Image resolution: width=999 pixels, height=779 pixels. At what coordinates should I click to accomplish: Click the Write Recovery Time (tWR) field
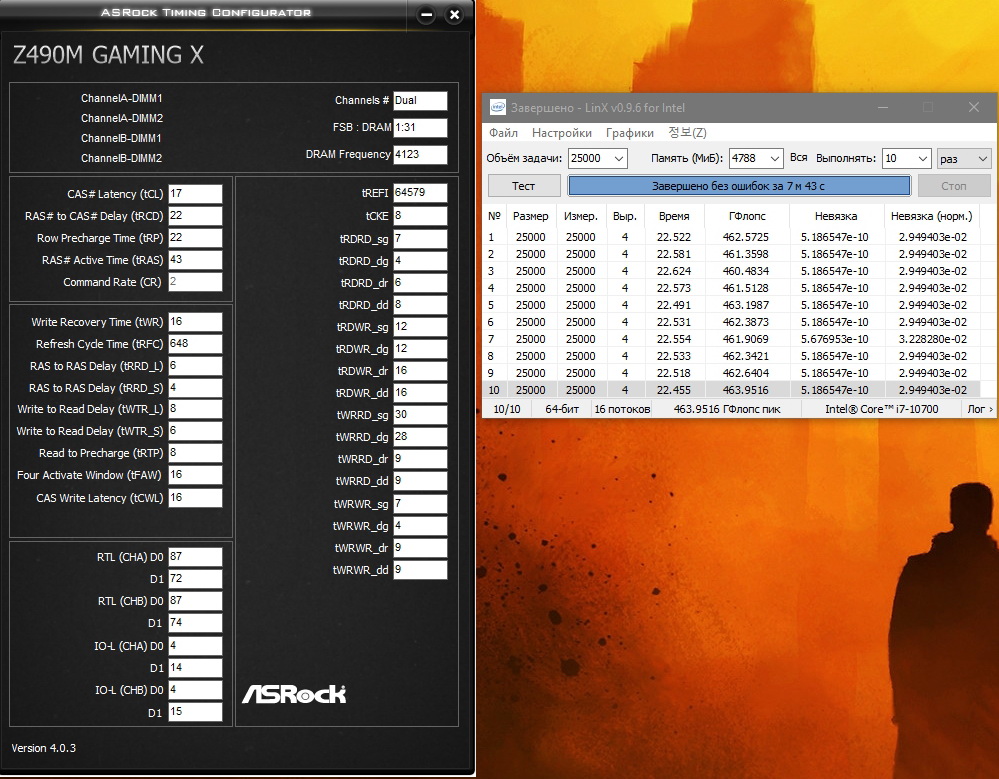pyautogui.click(x=195, y=322)
